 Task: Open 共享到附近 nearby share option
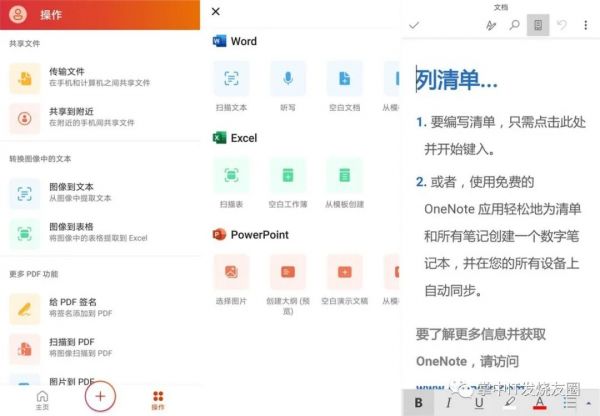click(x=100, y=117)
